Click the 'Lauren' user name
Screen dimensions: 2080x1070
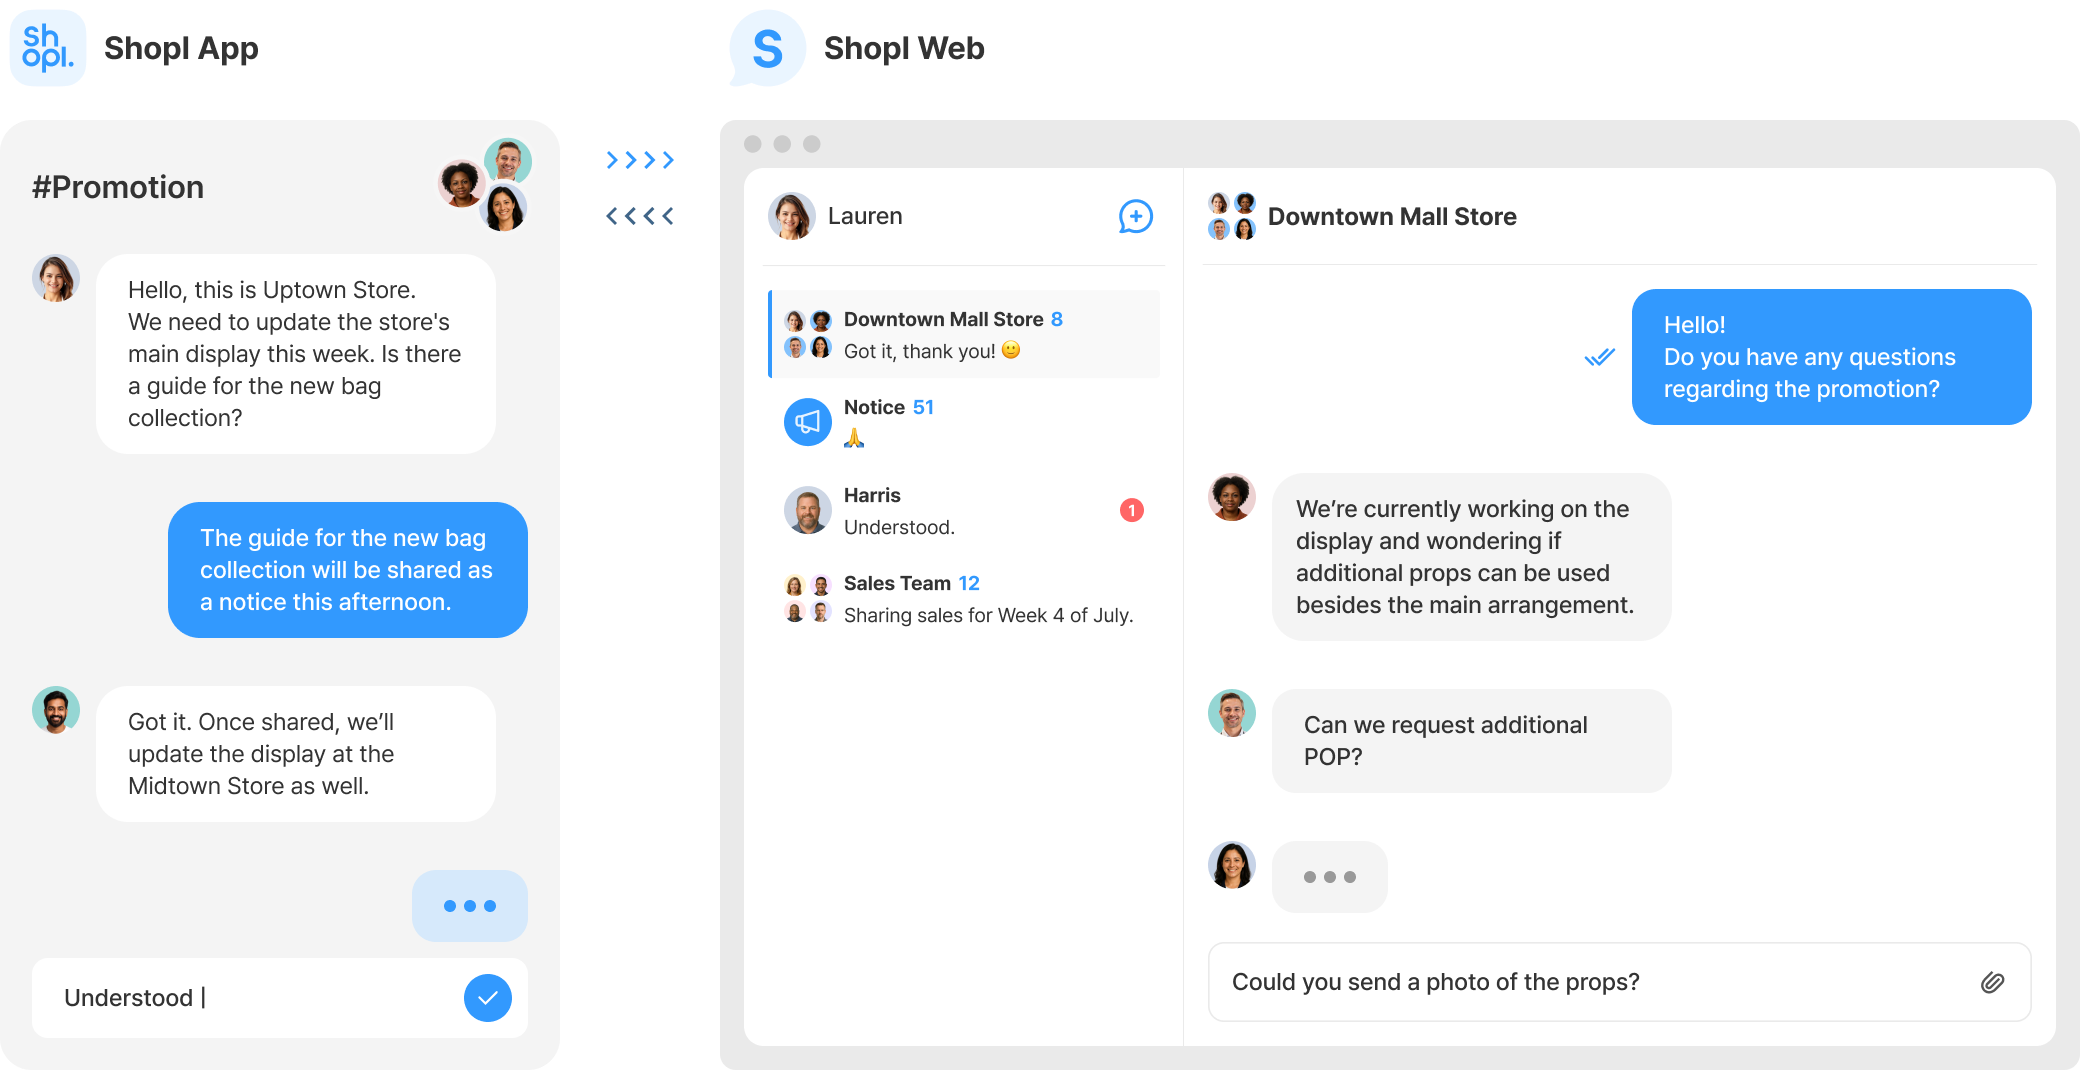coord(865,216)
